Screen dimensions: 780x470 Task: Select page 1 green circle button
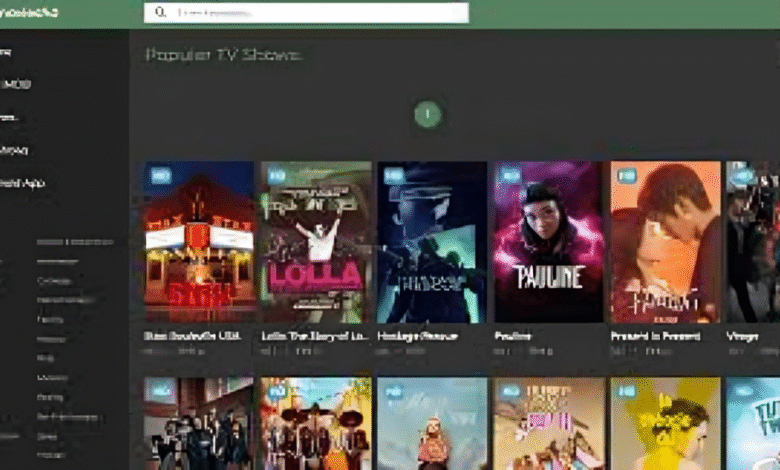(x=427, y=114)
